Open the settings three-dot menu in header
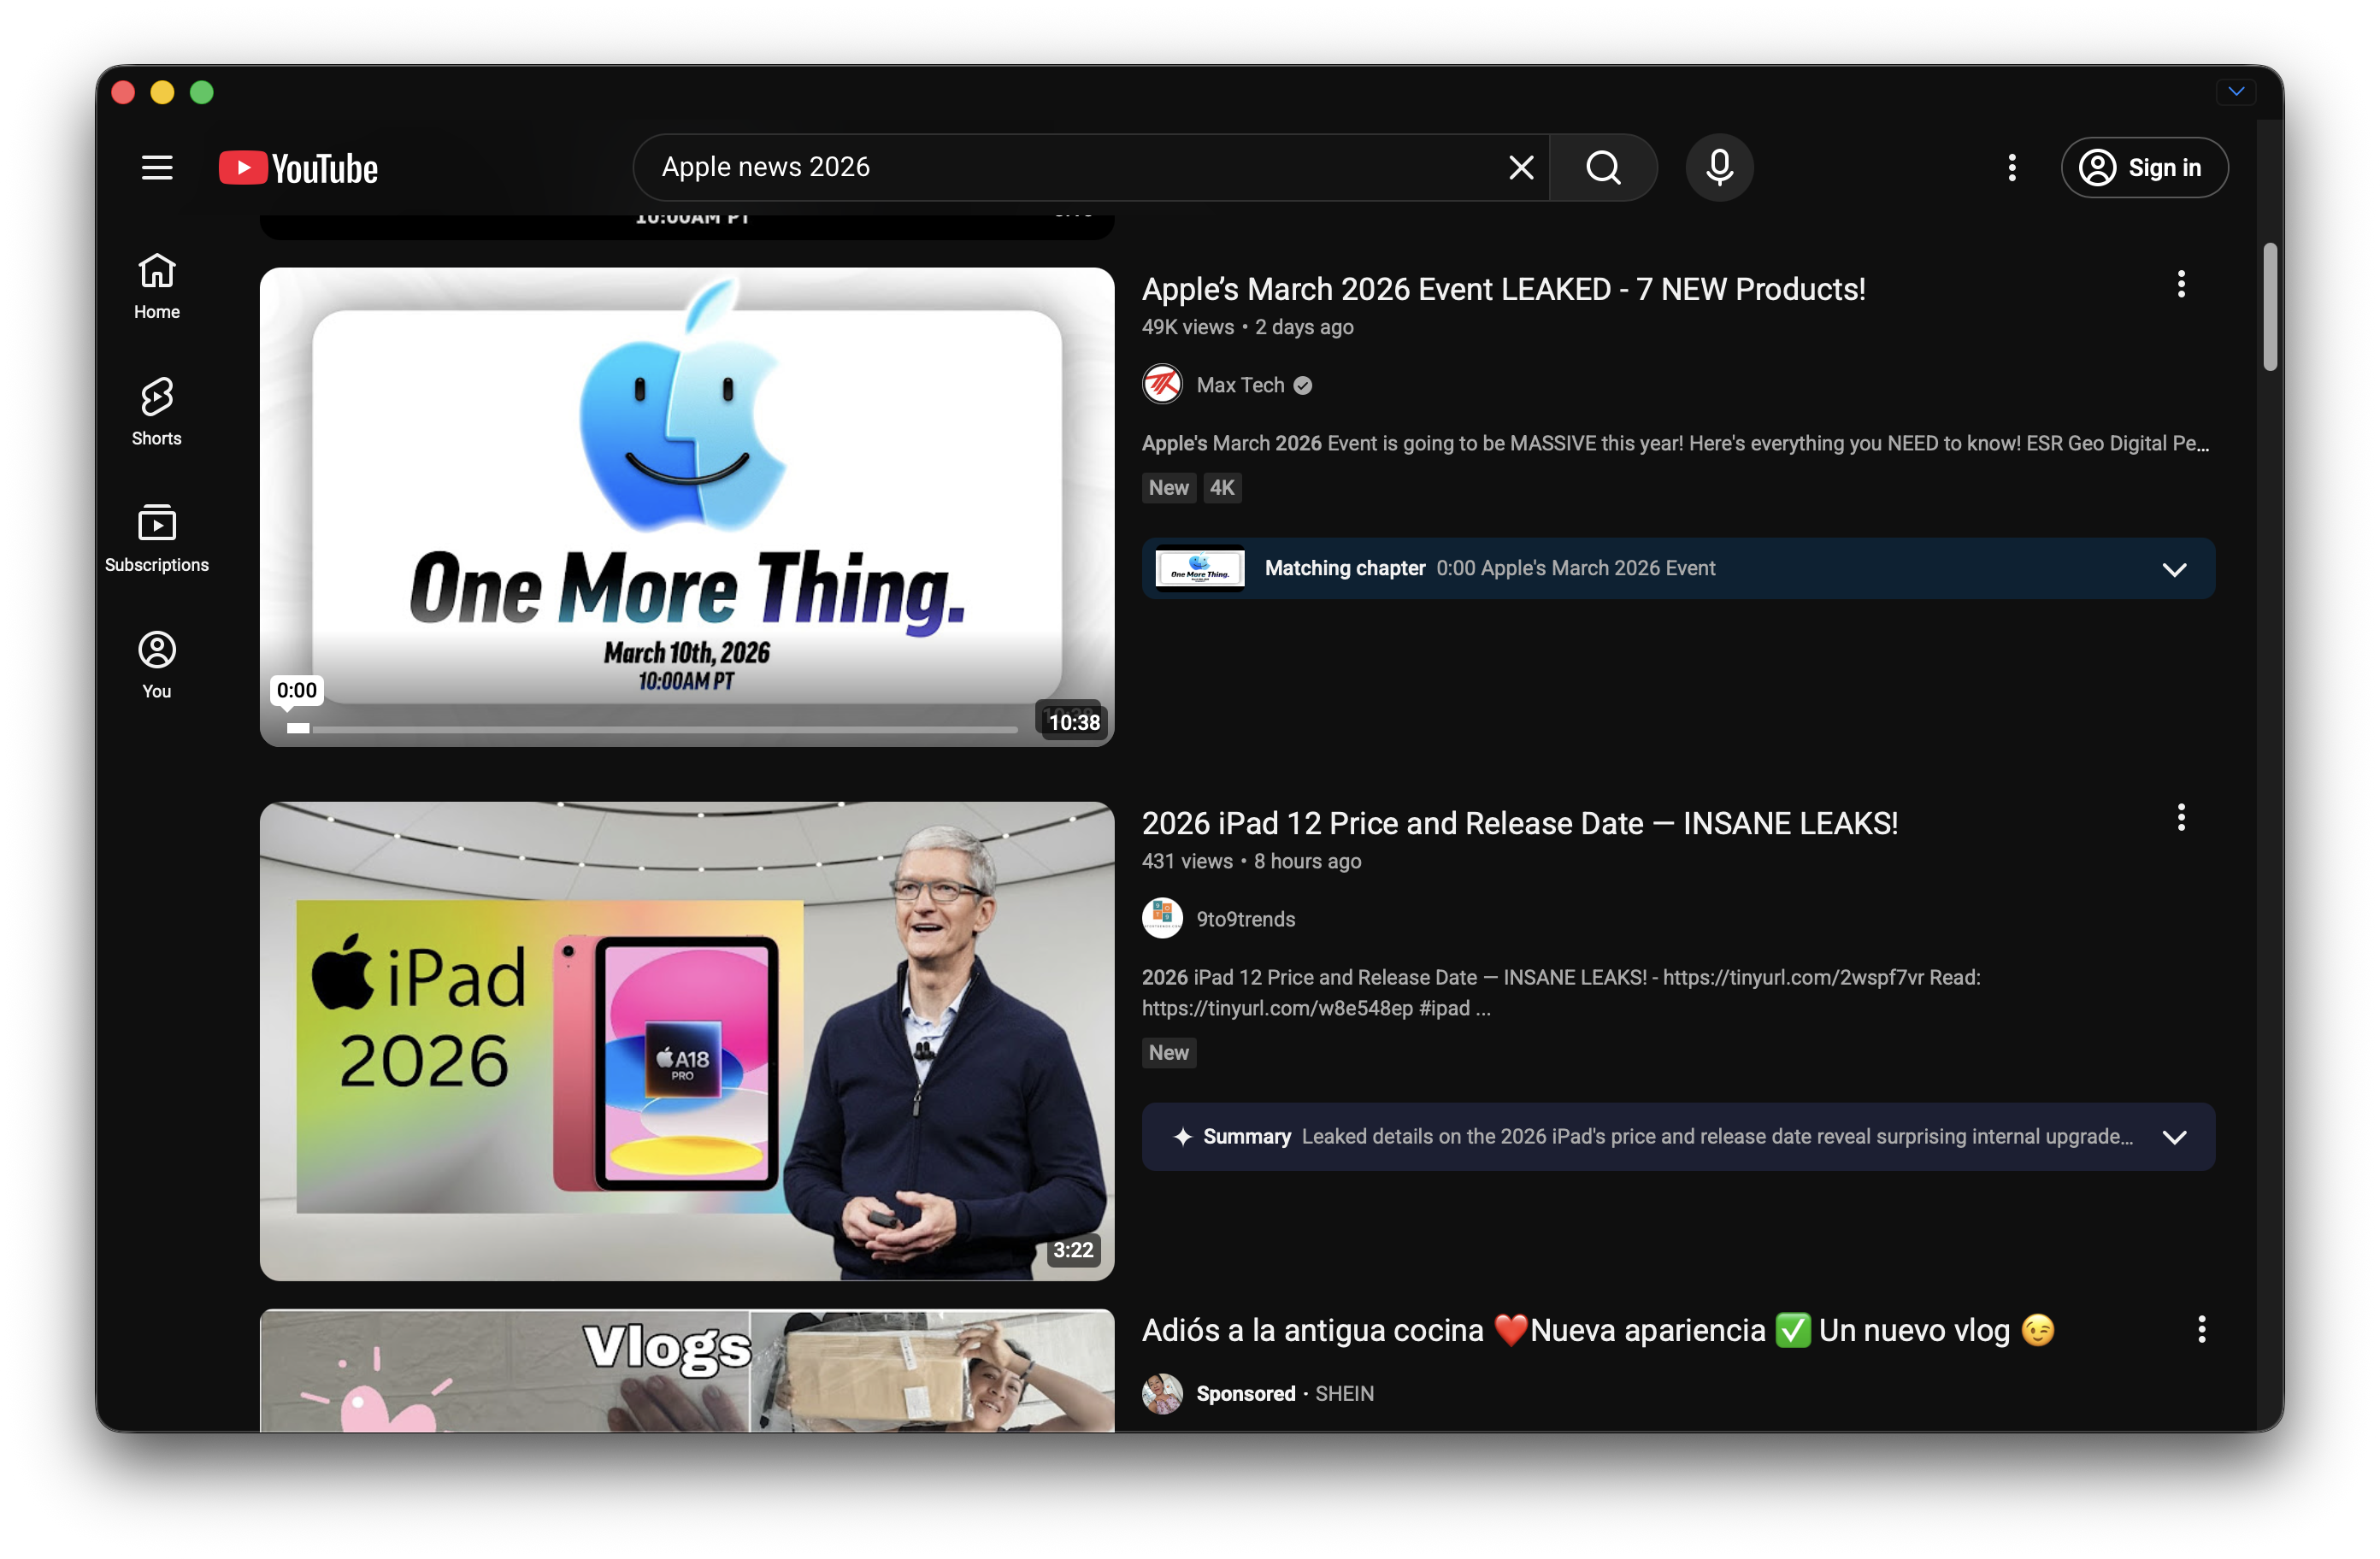Image resolution: width=2380 pixels, height=1559 pixels. point(2012,168)
